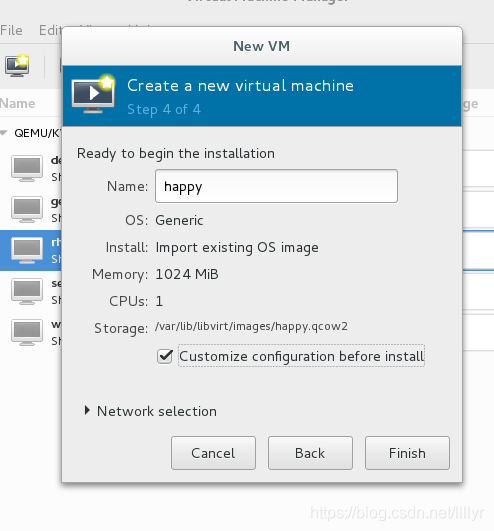Select the highlighted VM monitor icon in list
494x531 pixels.
click(27, 250)
